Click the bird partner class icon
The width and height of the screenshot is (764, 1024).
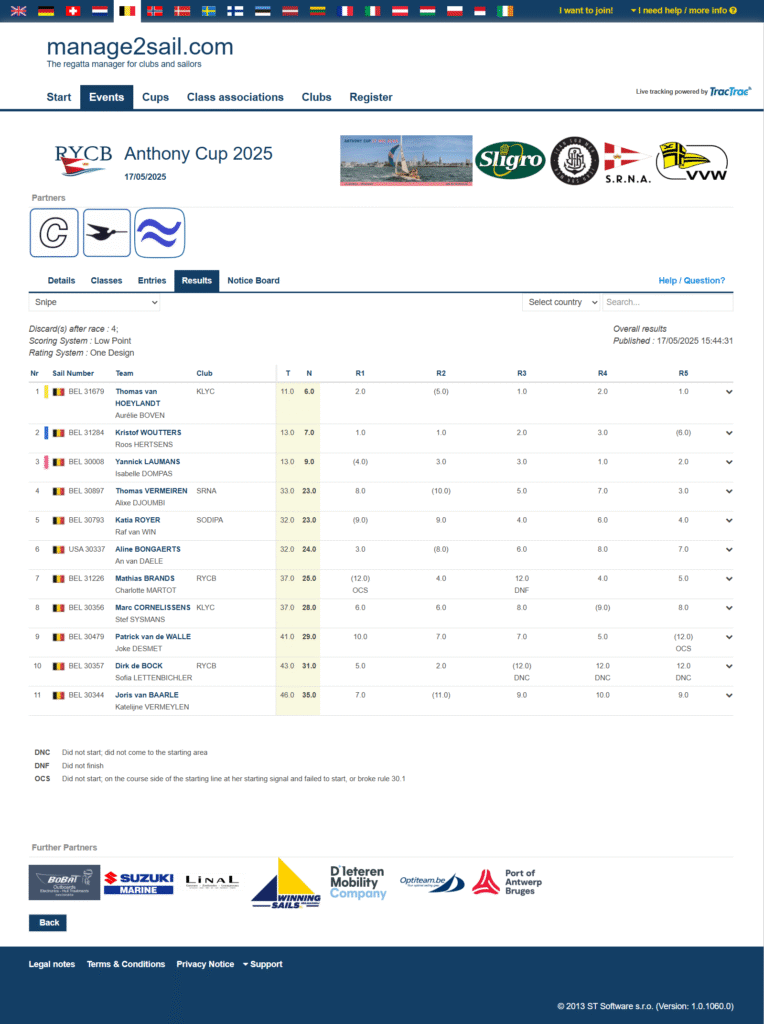(x=107, y=233)
